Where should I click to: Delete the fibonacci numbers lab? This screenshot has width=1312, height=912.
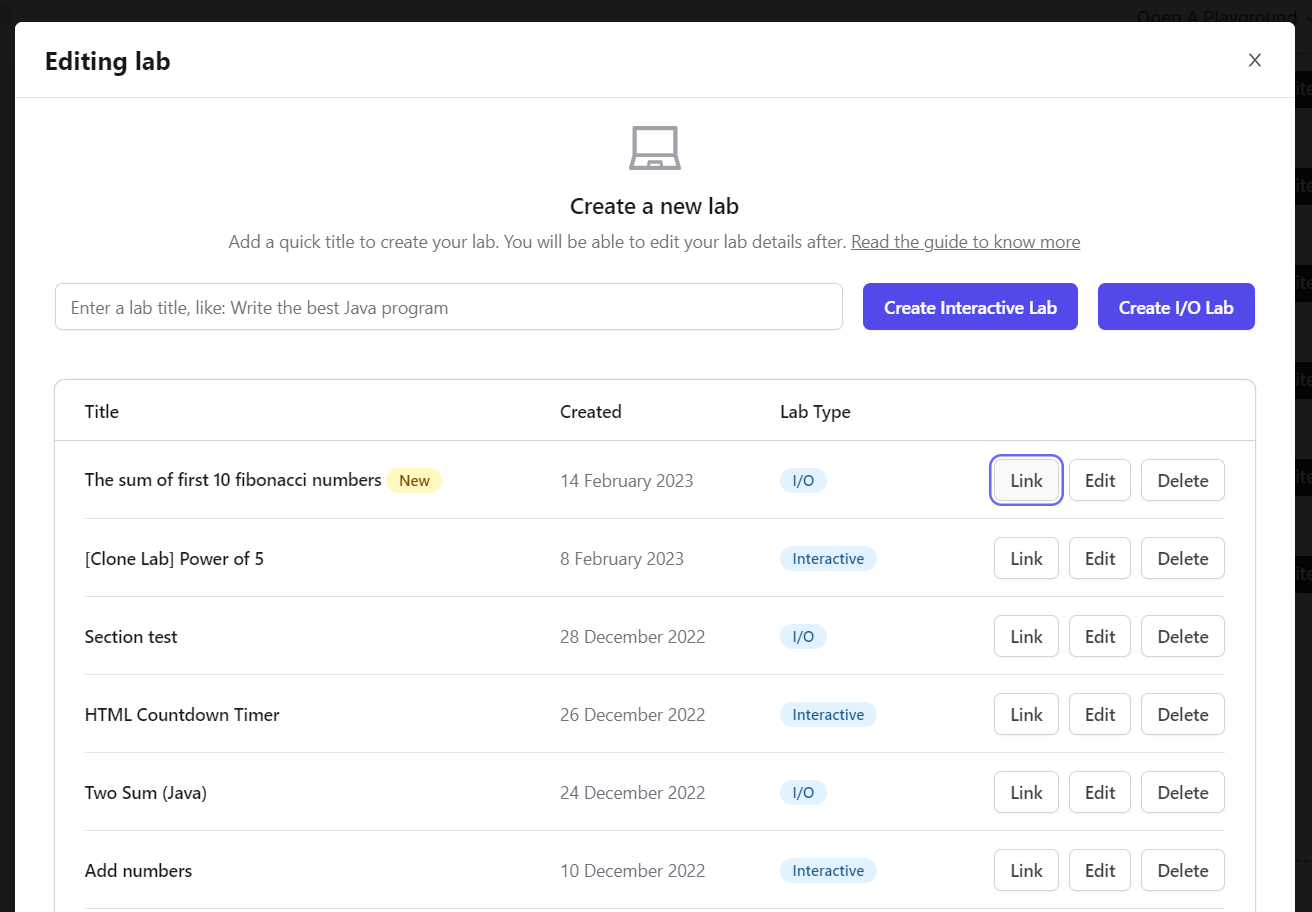1182,481
